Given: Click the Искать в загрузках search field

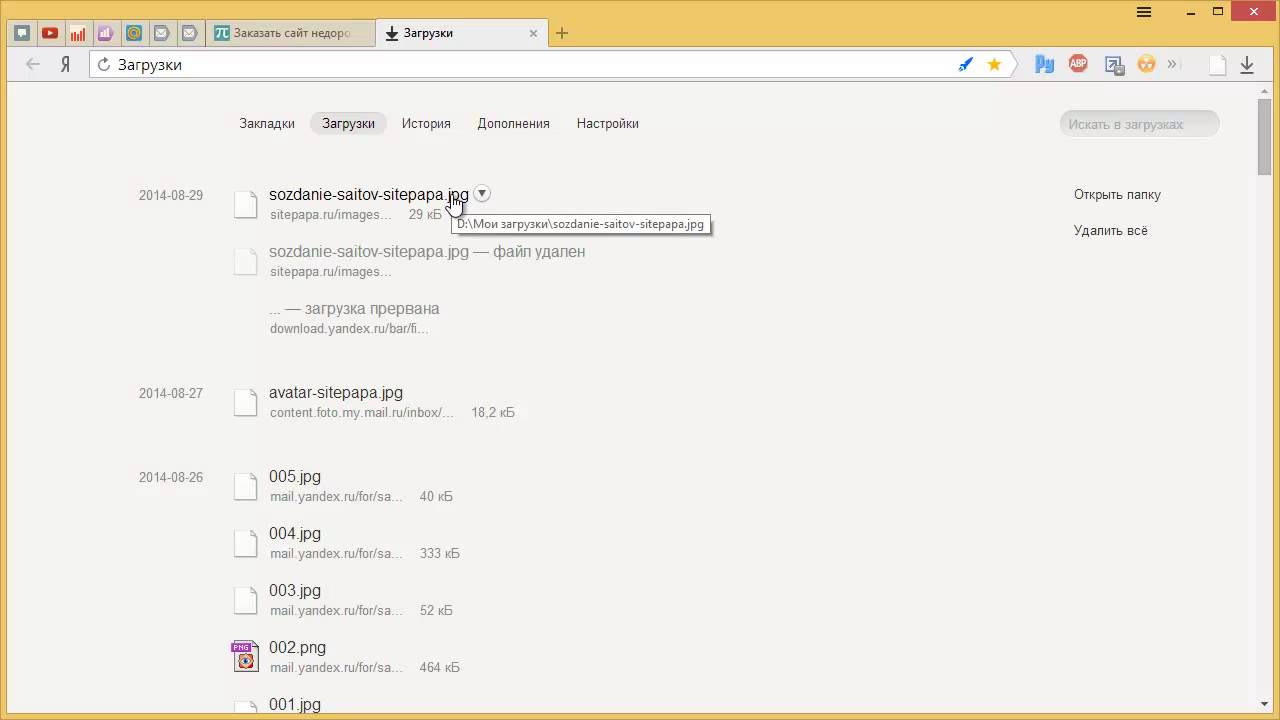Looking at the screenshot, I should click(1139, 124).
